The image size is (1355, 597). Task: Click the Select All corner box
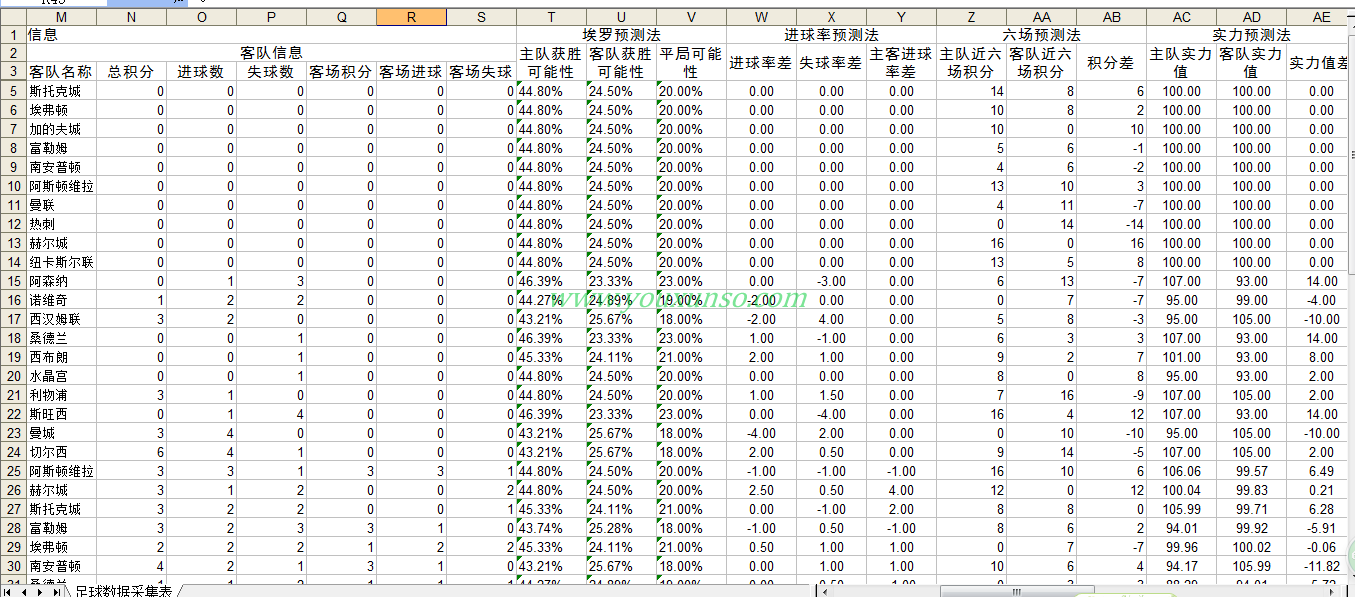(x=12, y=17)
